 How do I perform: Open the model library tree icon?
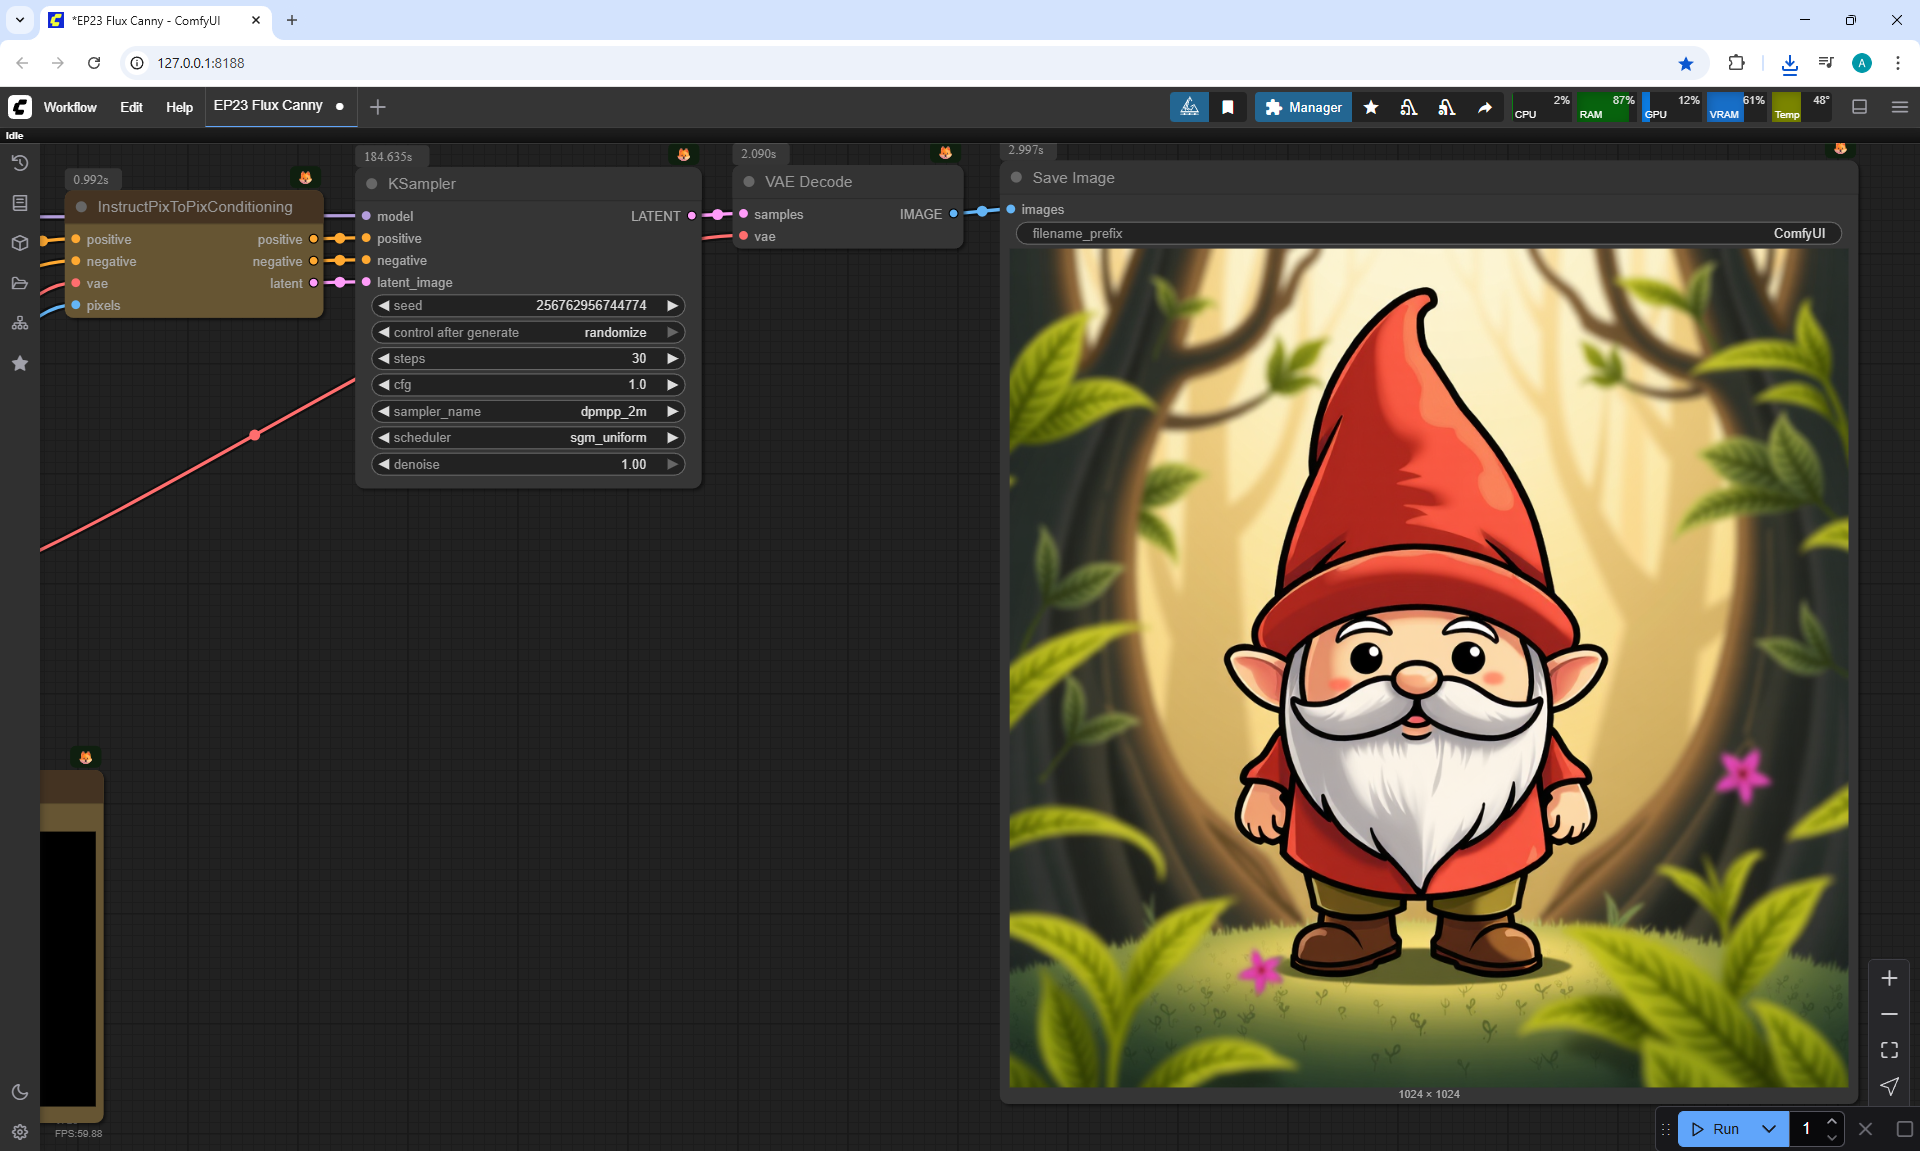[20, 323]
